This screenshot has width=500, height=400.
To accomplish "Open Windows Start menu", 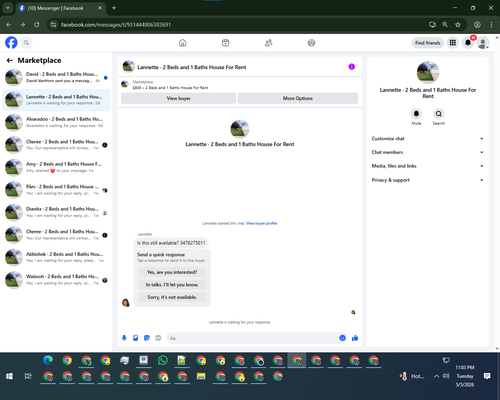I will [9, 376].
